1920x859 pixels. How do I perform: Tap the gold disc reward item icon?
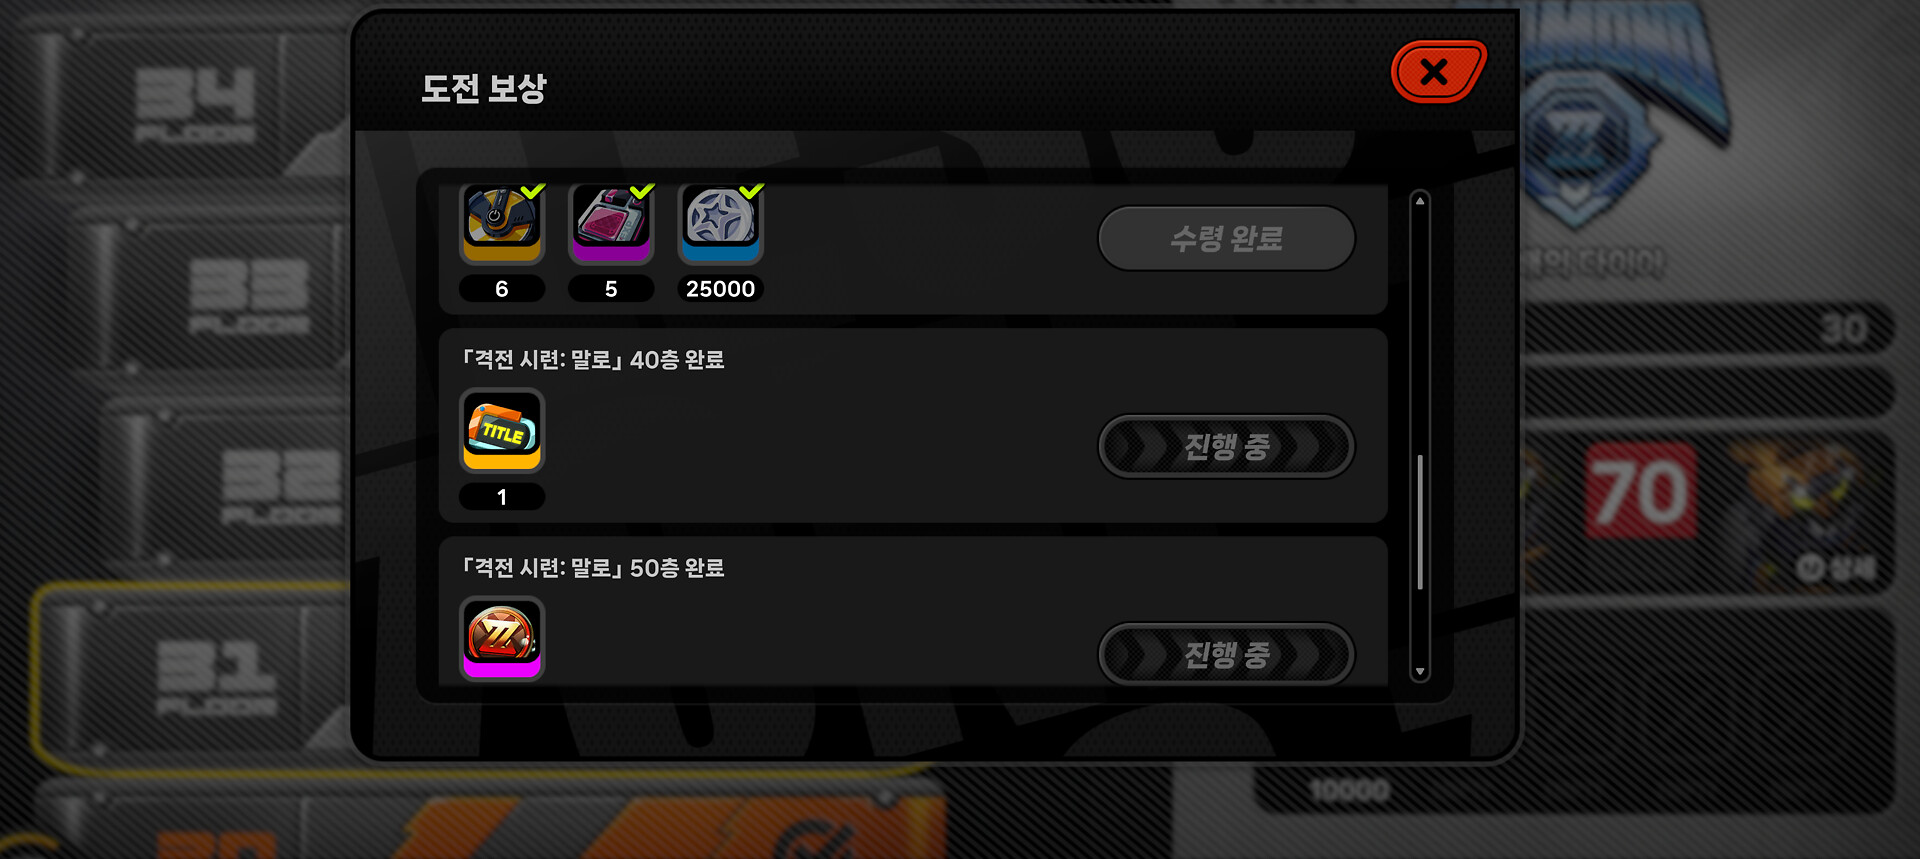coord(502,224)
